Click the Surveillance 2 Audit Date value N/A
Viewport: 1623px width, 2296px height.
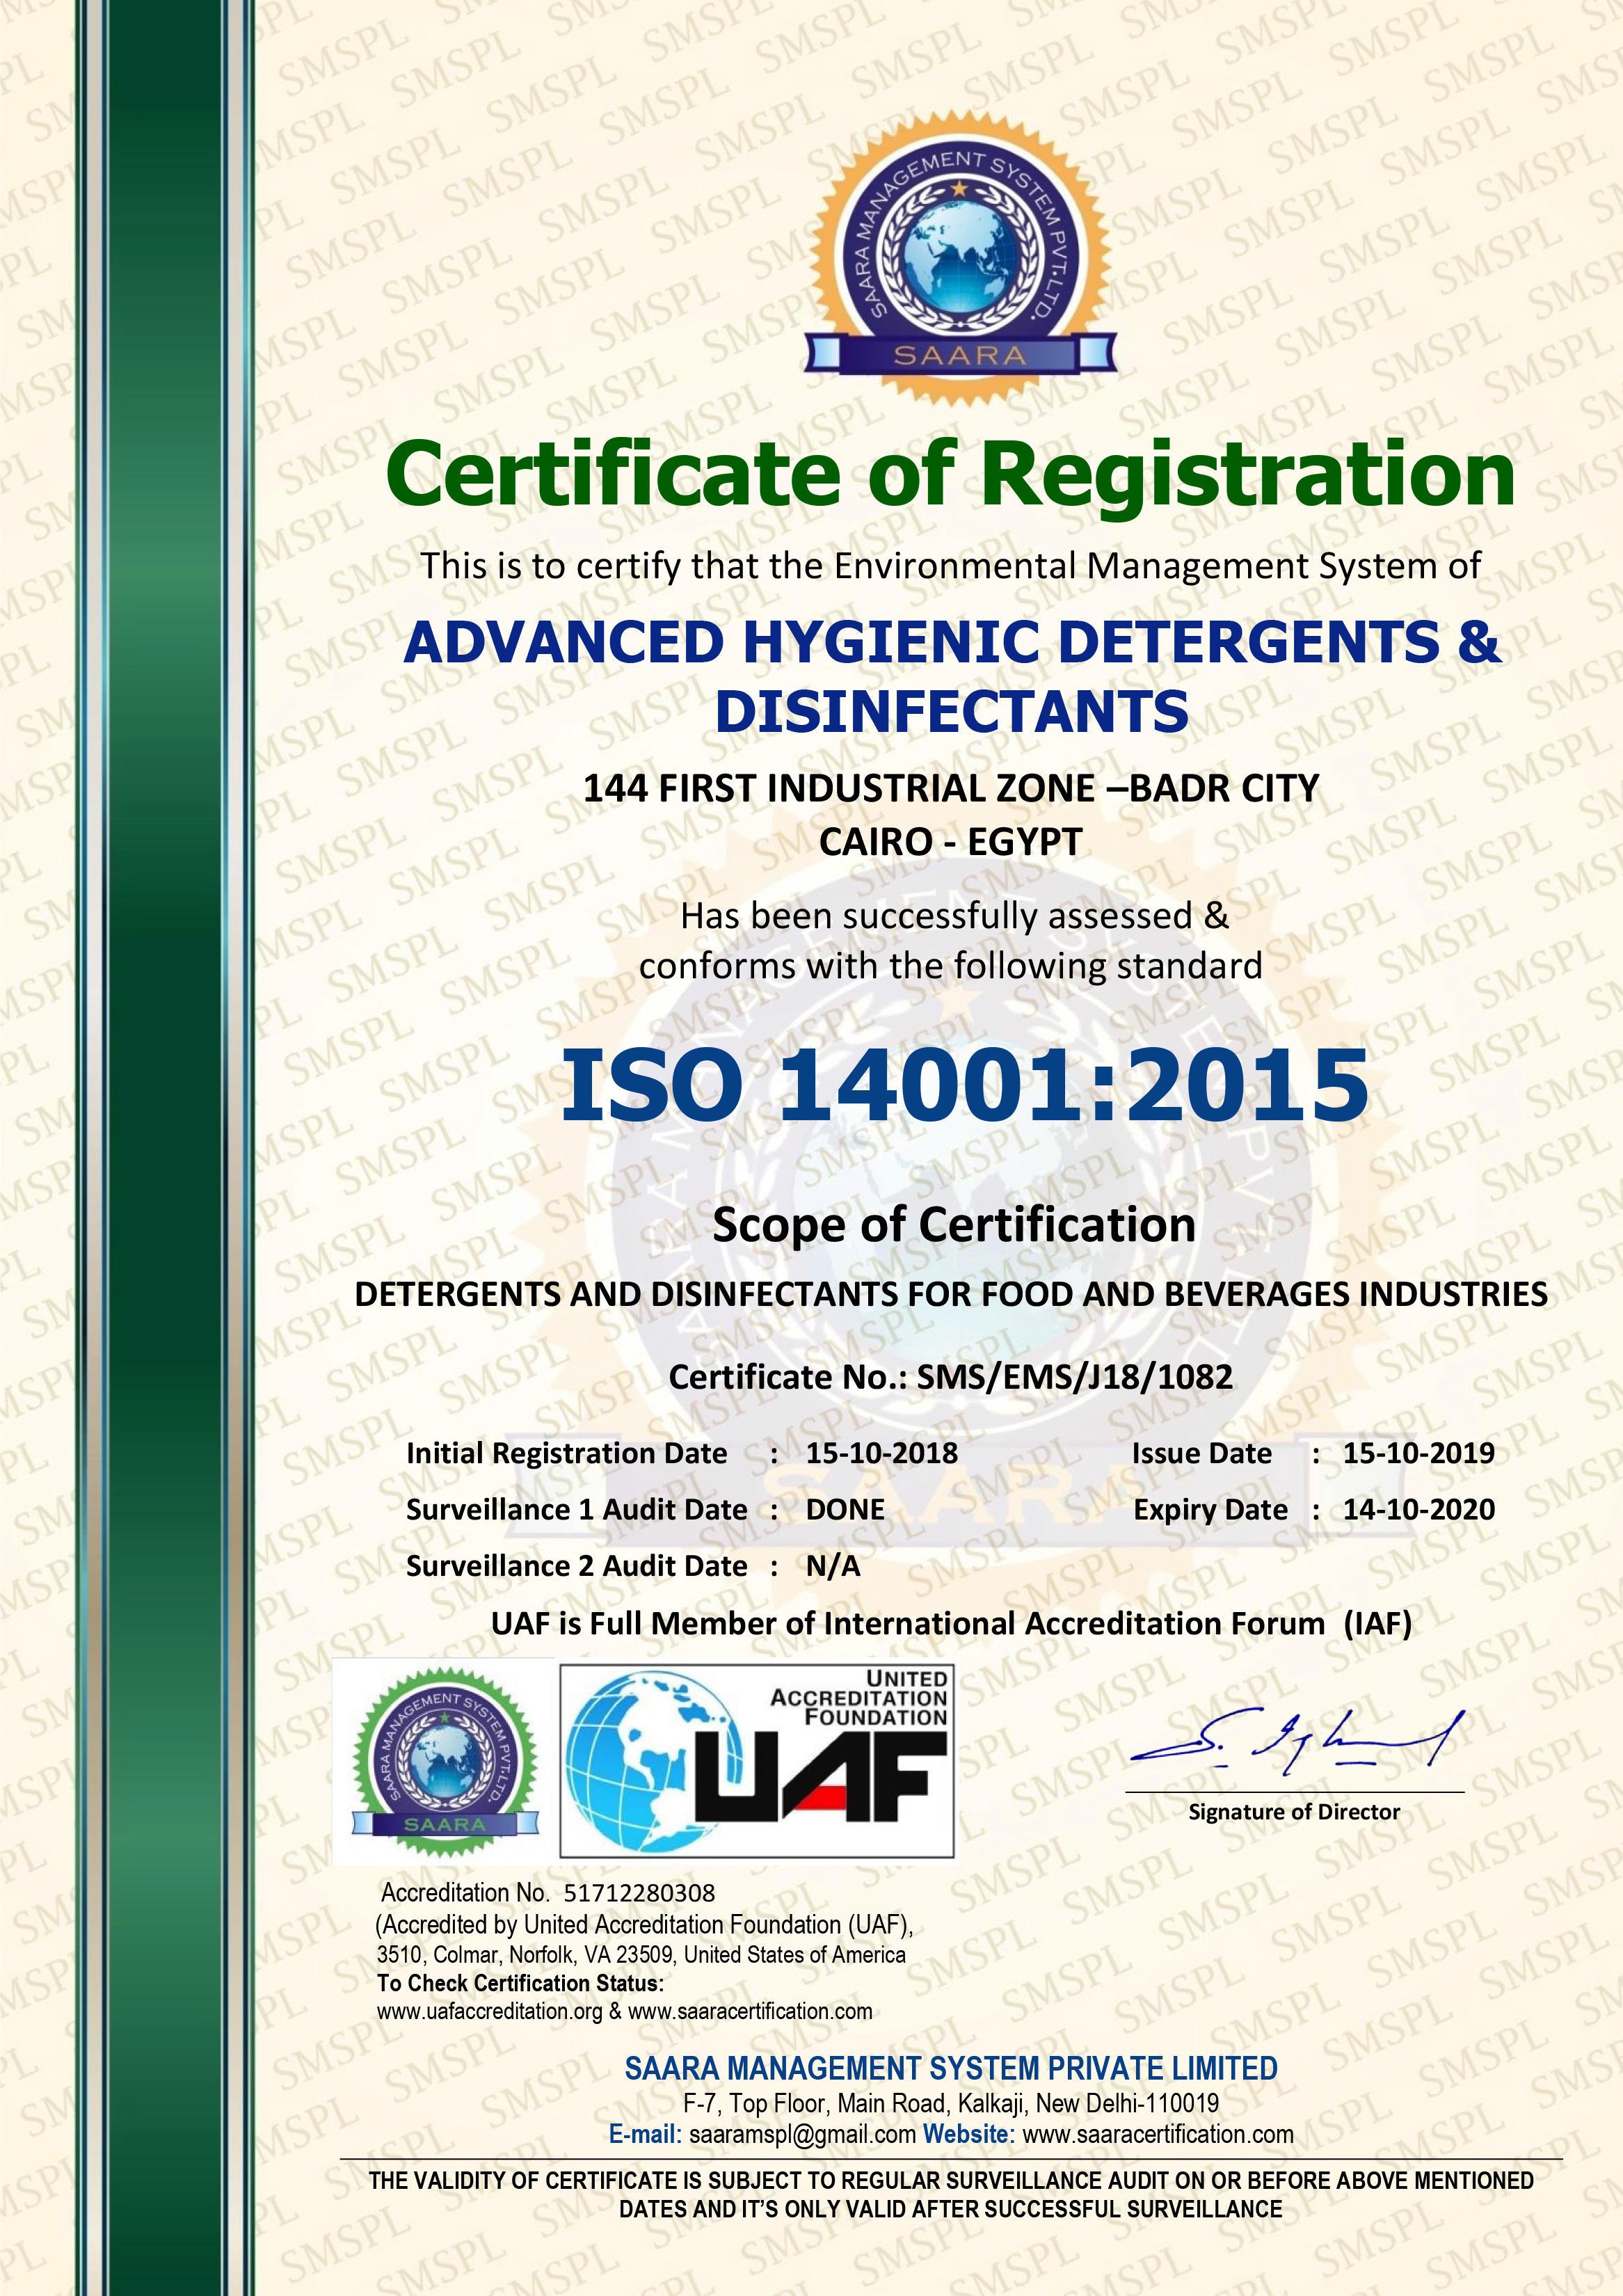[833, 1566]
